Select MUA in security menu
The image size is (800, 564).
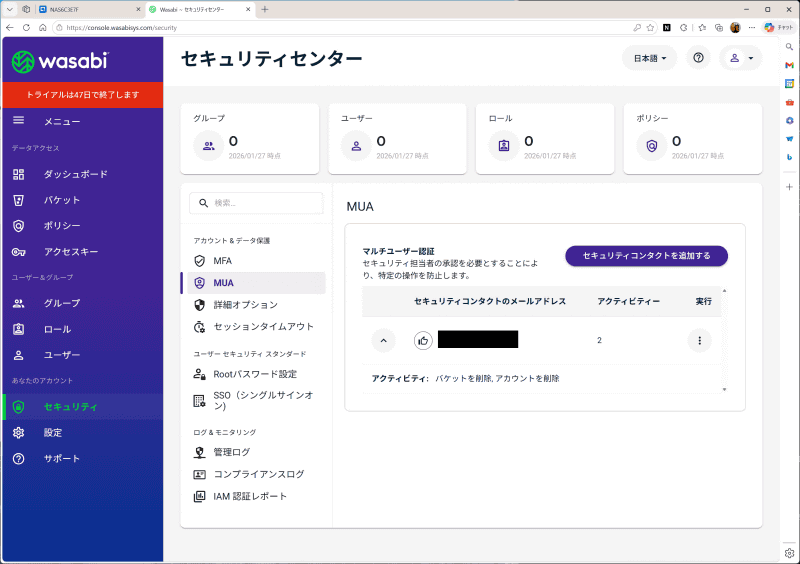click(x=256, y=283)
